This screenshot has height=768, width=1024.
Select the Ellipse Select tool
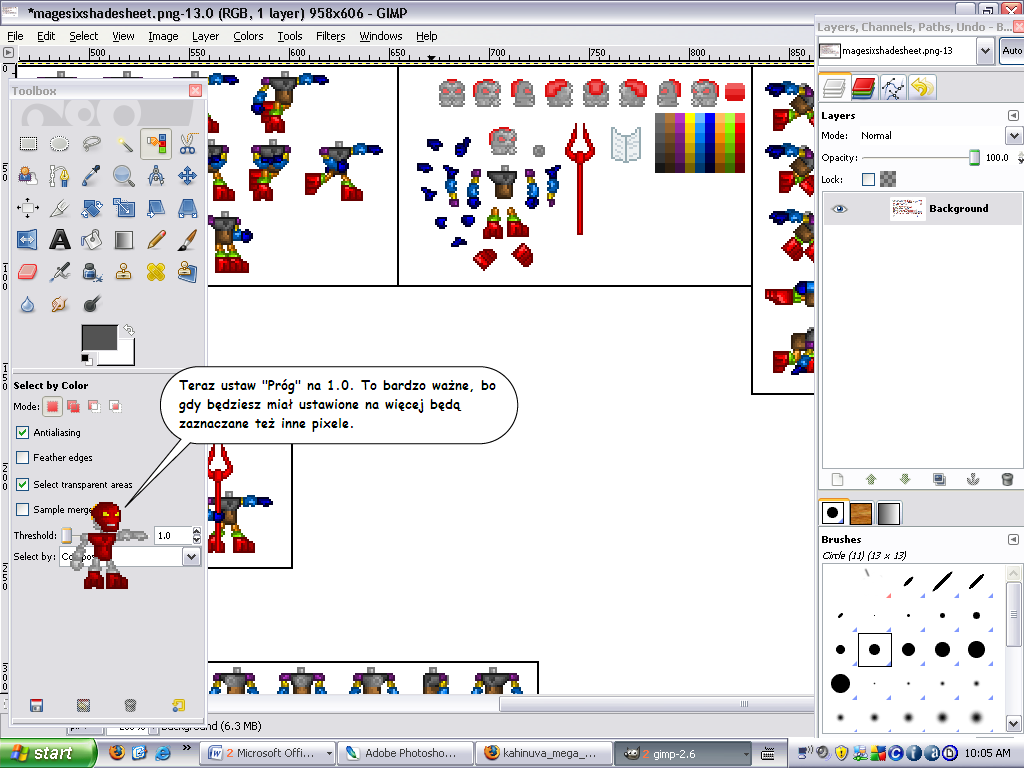click(59, 144)
